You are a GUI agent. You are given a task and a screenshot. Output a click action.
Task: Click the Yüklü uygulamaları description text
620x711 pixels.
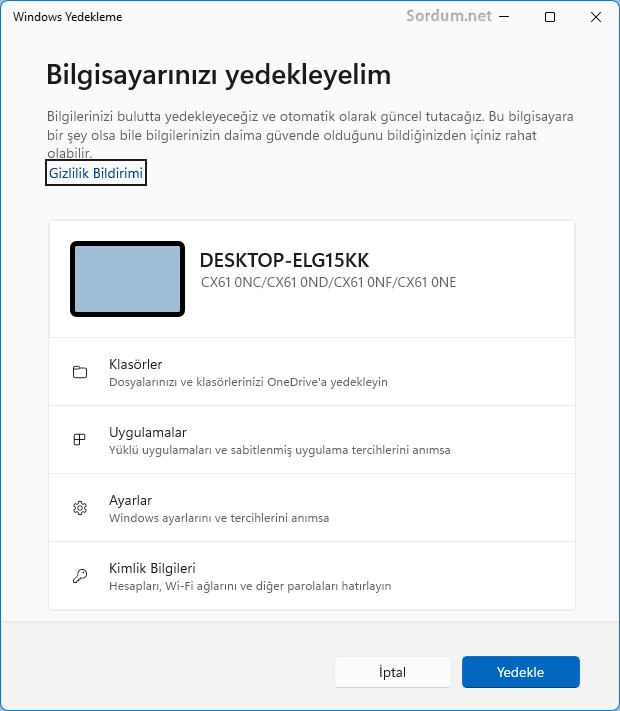pyautogui.click(x=280, y=450)
